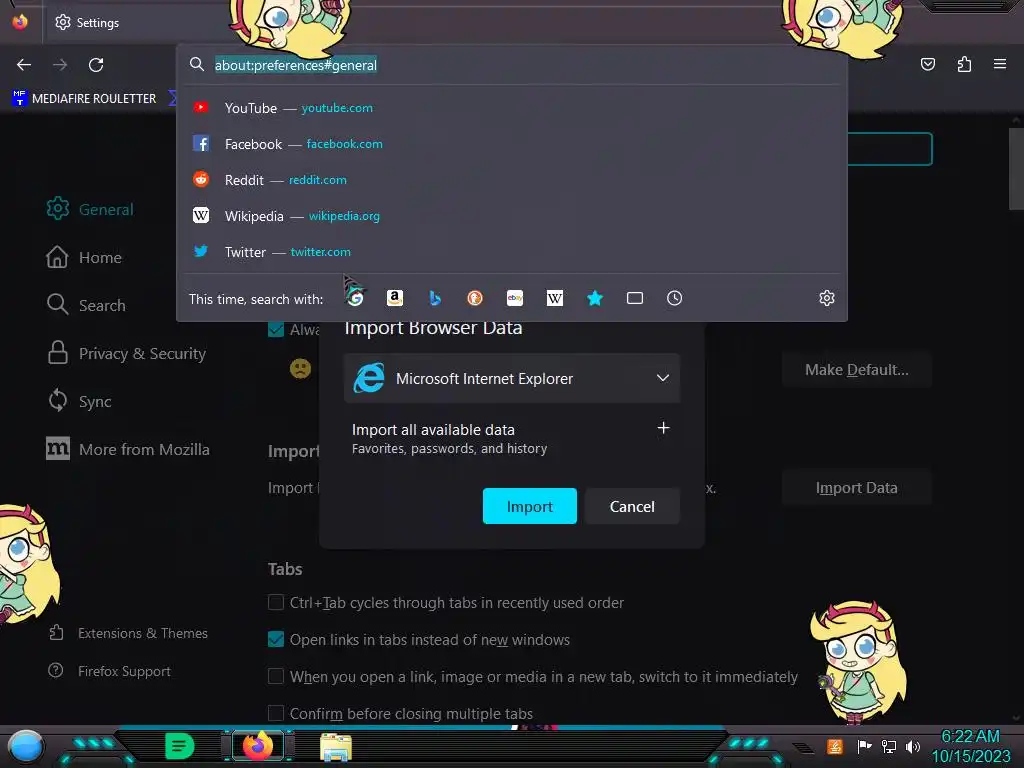This screenshot has width=1024, height=768.
Task: Click the MEDIAFIRE ROULETTER bookmark
Action: point(84,99)
